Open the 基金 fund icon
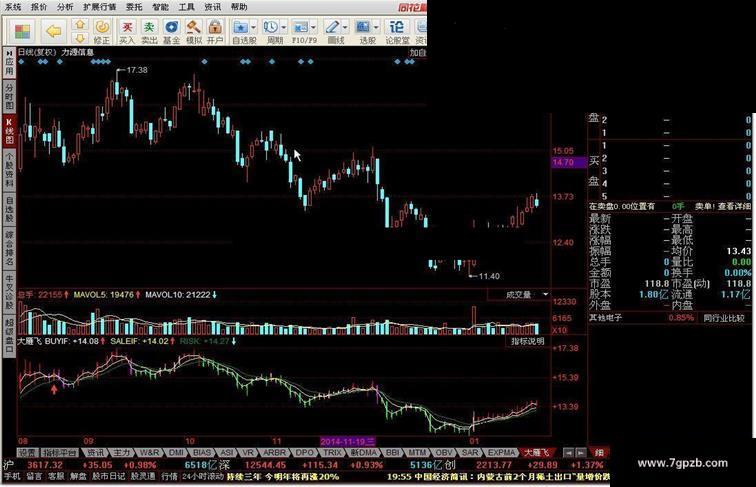This screenshot has width=756, height=487. point(171,31)
